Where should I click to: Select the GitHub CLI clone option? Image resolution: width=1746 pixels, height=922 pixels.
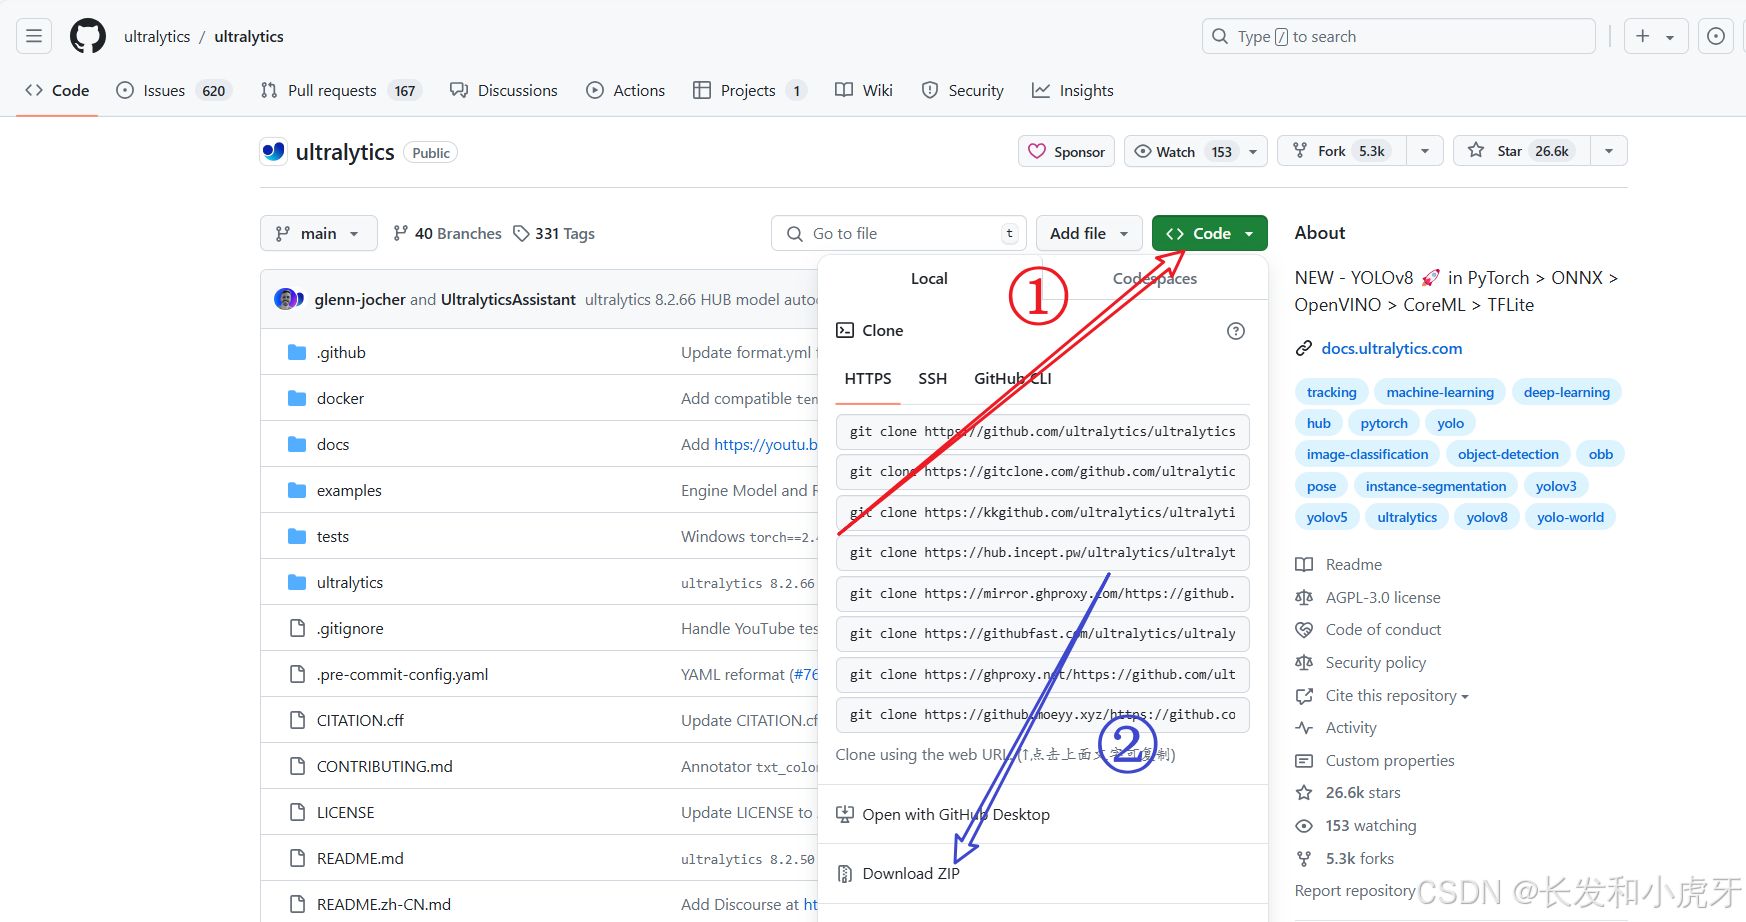click(x=1012, y=378)
